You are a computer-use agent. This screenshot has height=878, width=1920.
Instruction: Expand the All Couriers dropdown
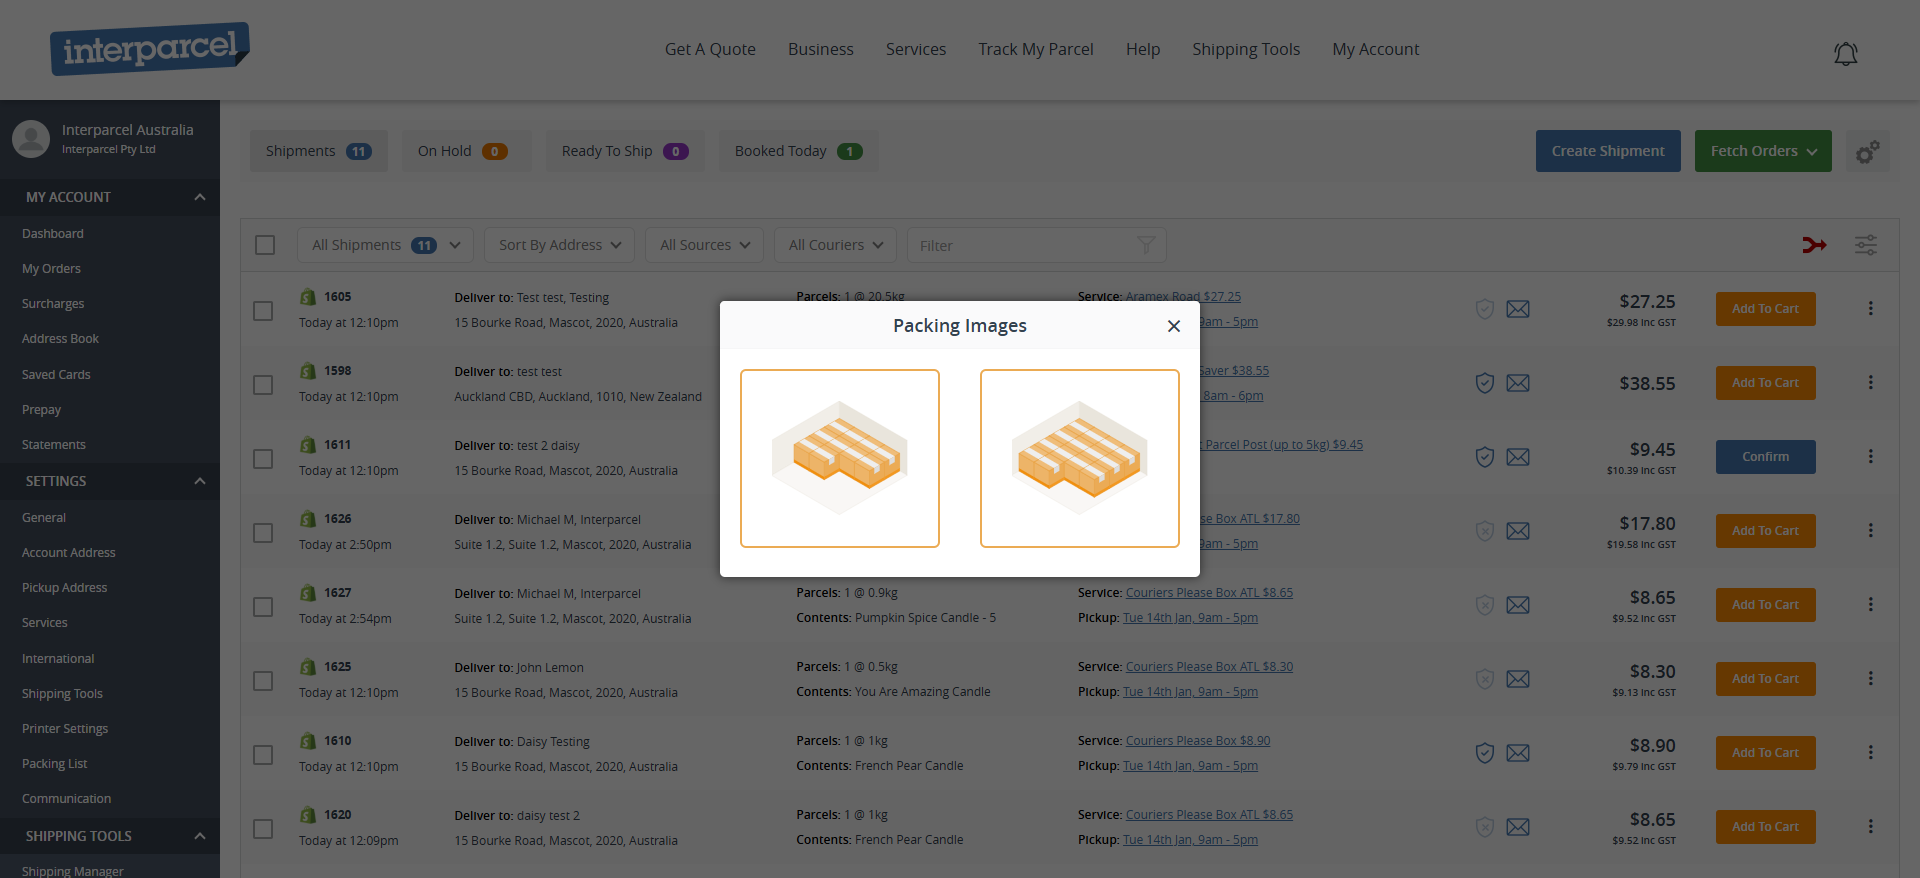pyautogui.click(x=835, y=245)
